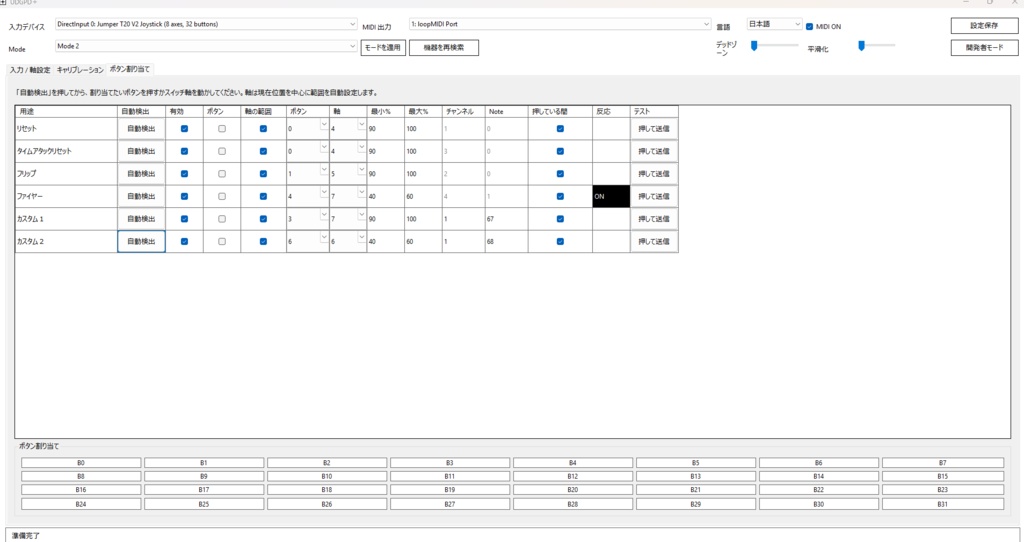The image size is (1024, 542).
Task: Click the B0 button indicator
Action: tap(81, 463)
